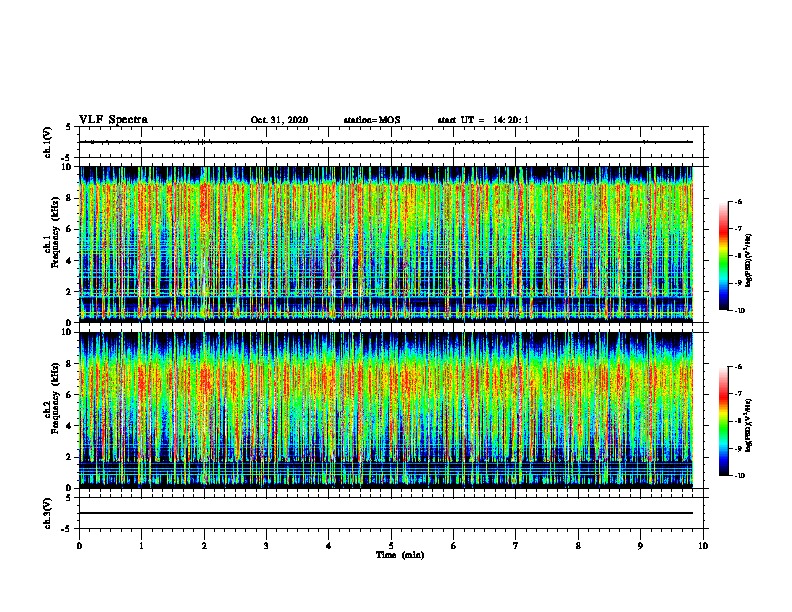Click the 'ch.1(V)' axis label

coord(48,142)
